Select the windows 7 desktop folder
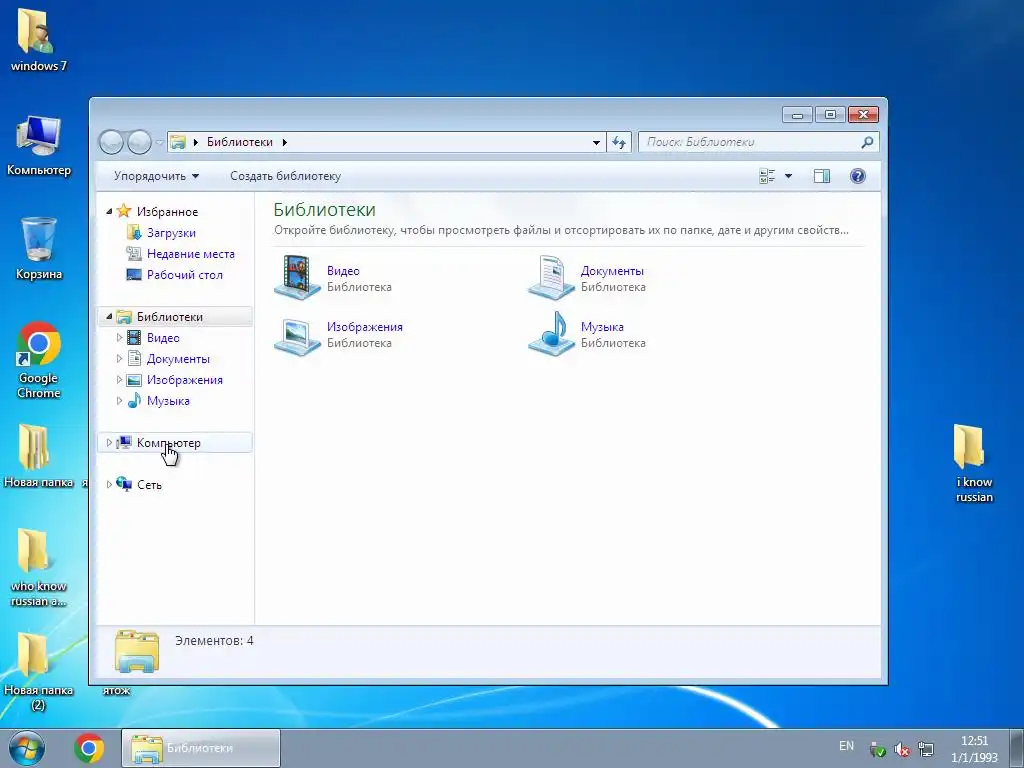The height and width of the screenshot is (768, 1024). 37,39
